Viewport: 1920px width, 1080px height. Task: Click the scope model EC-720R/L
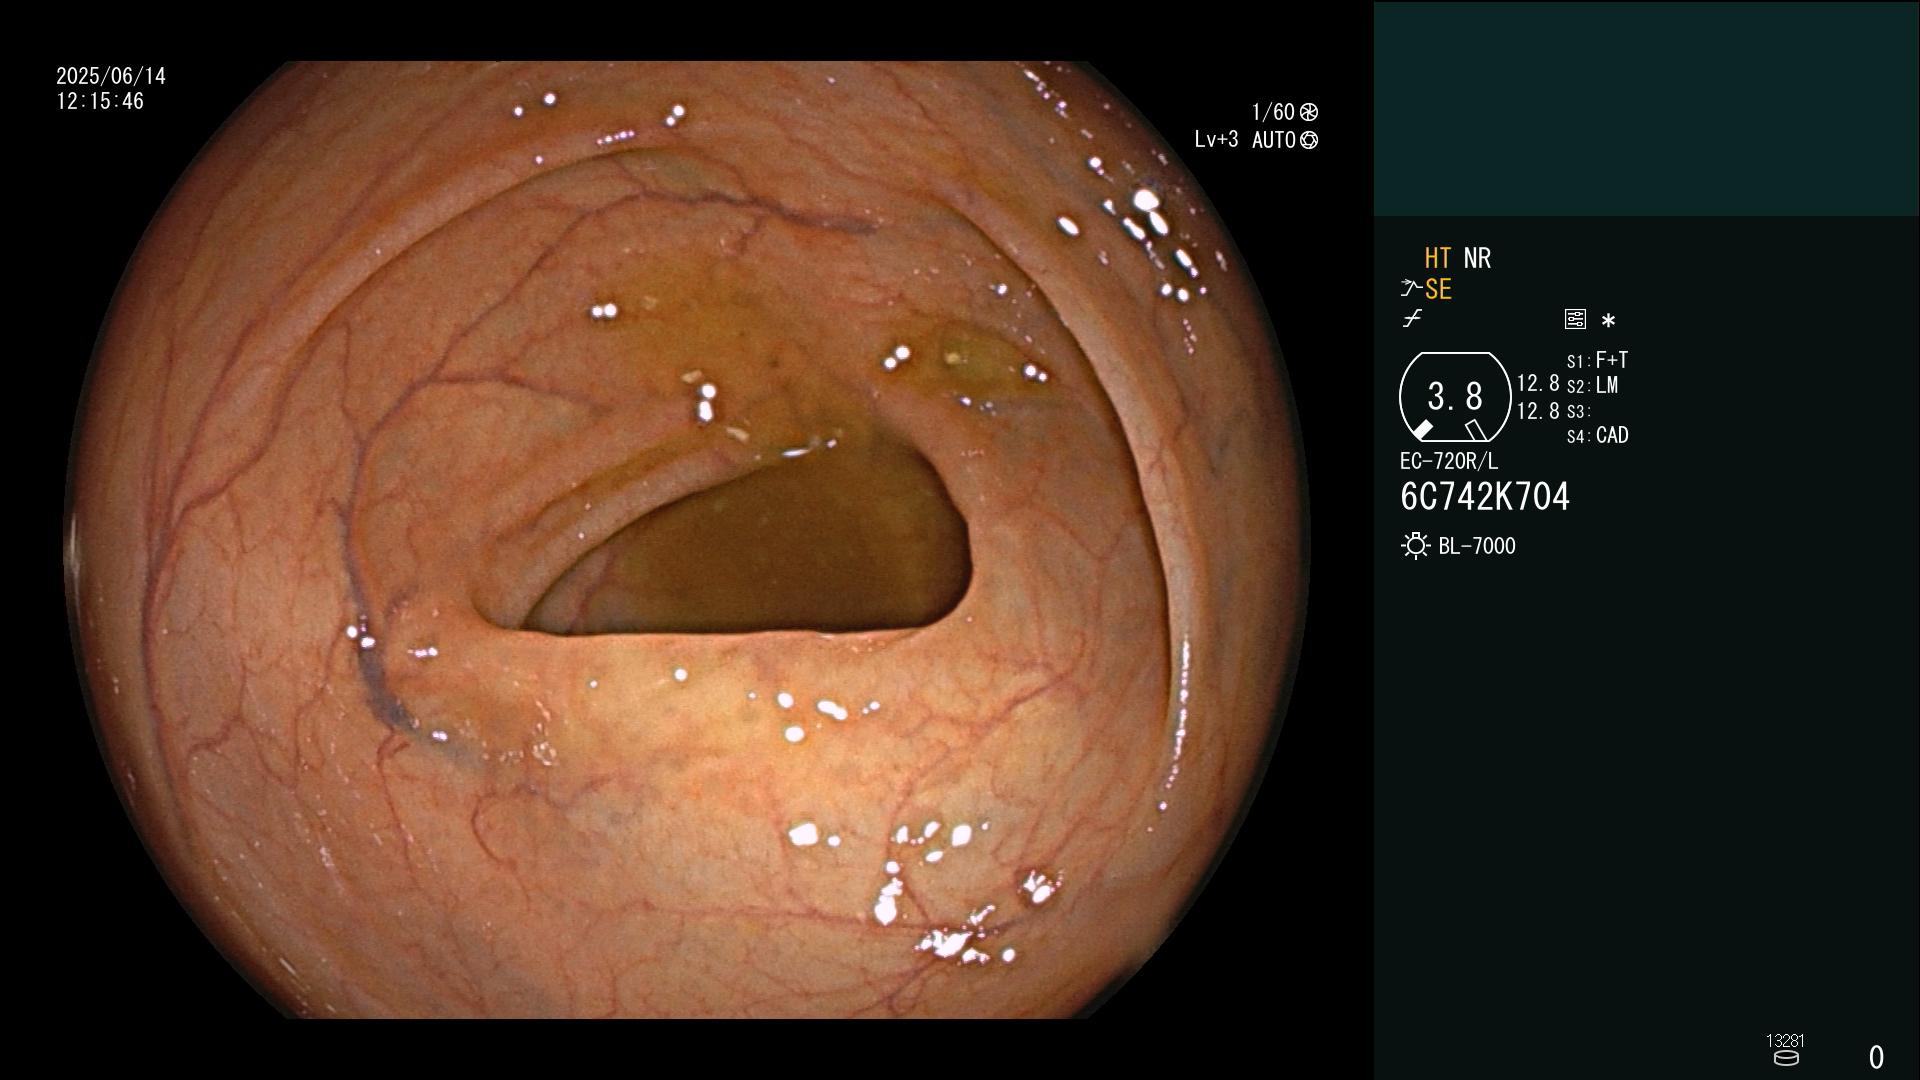[x=1449, y=461]
